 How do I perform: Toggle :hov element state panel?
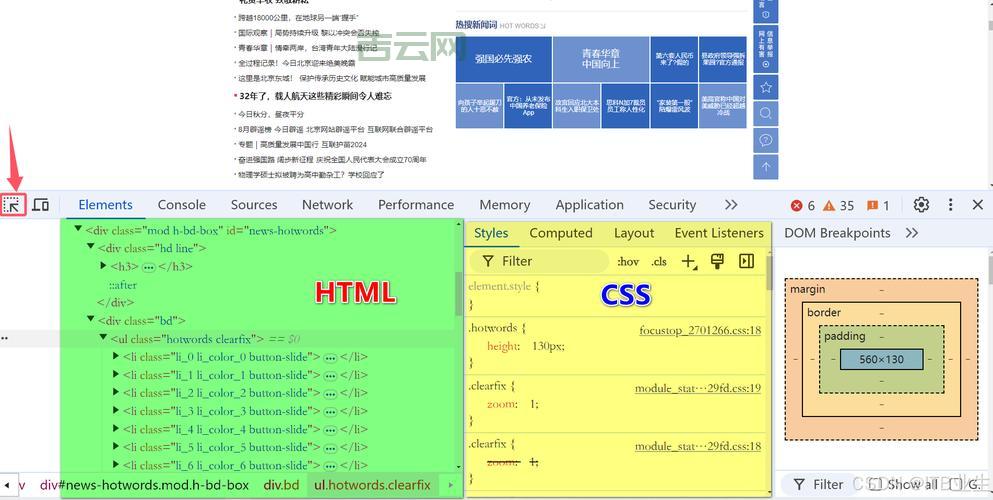tap(628, 261)
